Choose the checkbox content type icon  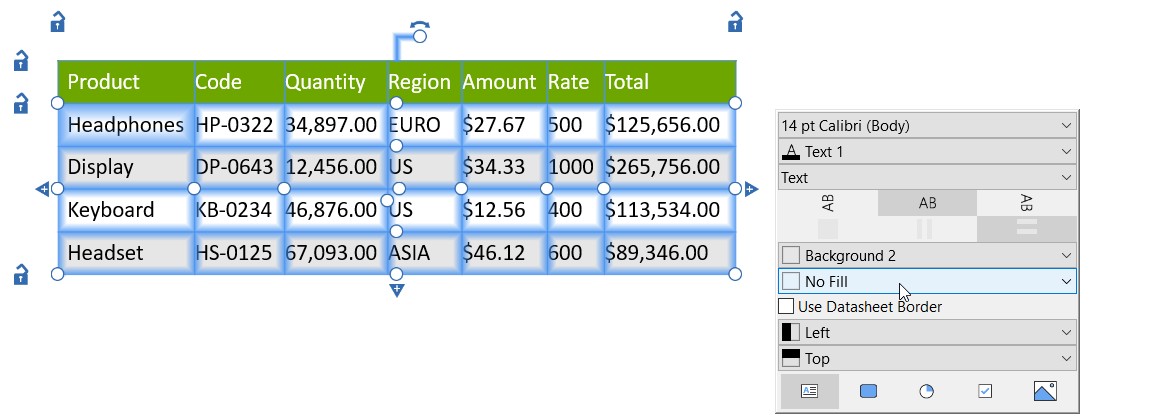[985, 391]
